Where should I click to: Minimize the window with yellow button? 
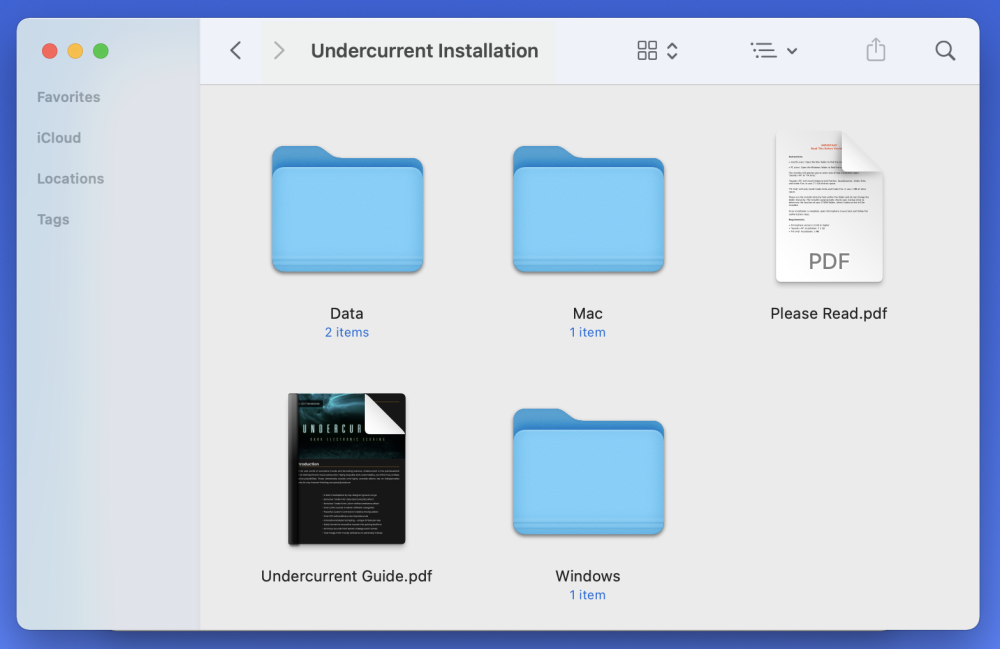tap(75, 51)
